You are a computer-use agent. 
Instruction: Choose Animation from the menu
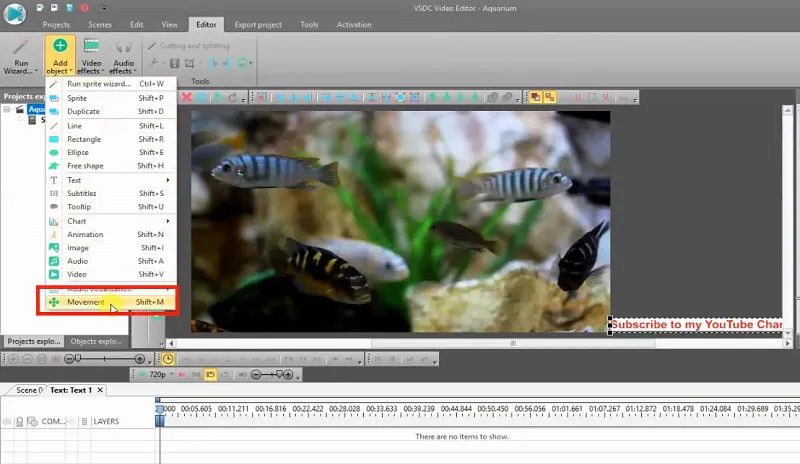coord(111,234)
